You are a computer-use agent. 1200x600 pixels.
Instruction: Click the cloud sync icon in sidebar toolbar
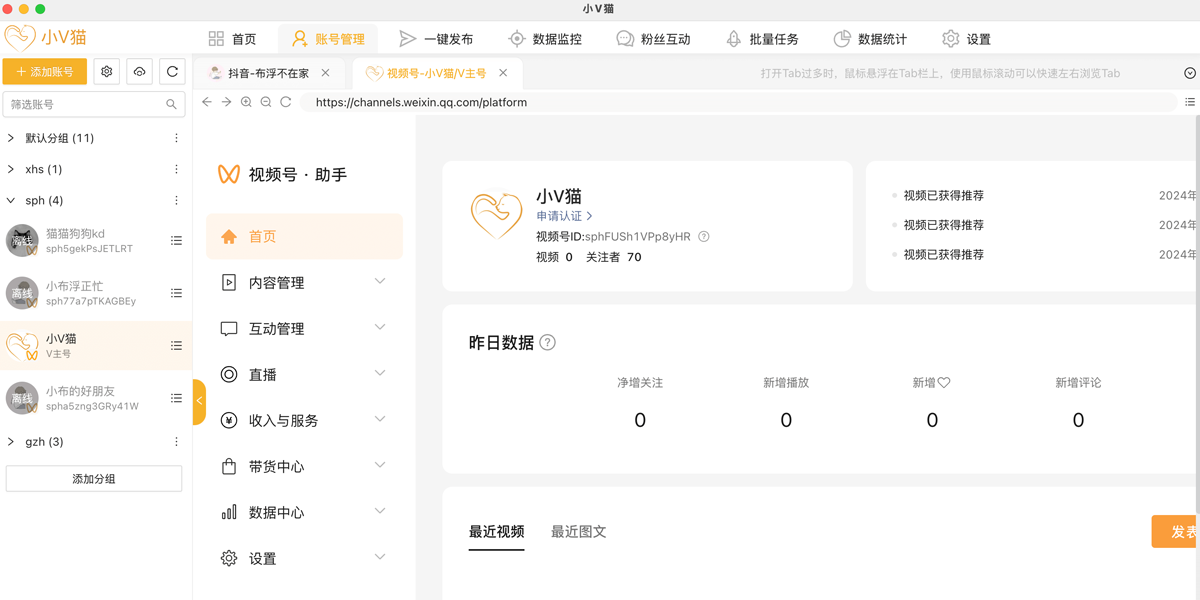pyautogui.click(x=139, y=72)
